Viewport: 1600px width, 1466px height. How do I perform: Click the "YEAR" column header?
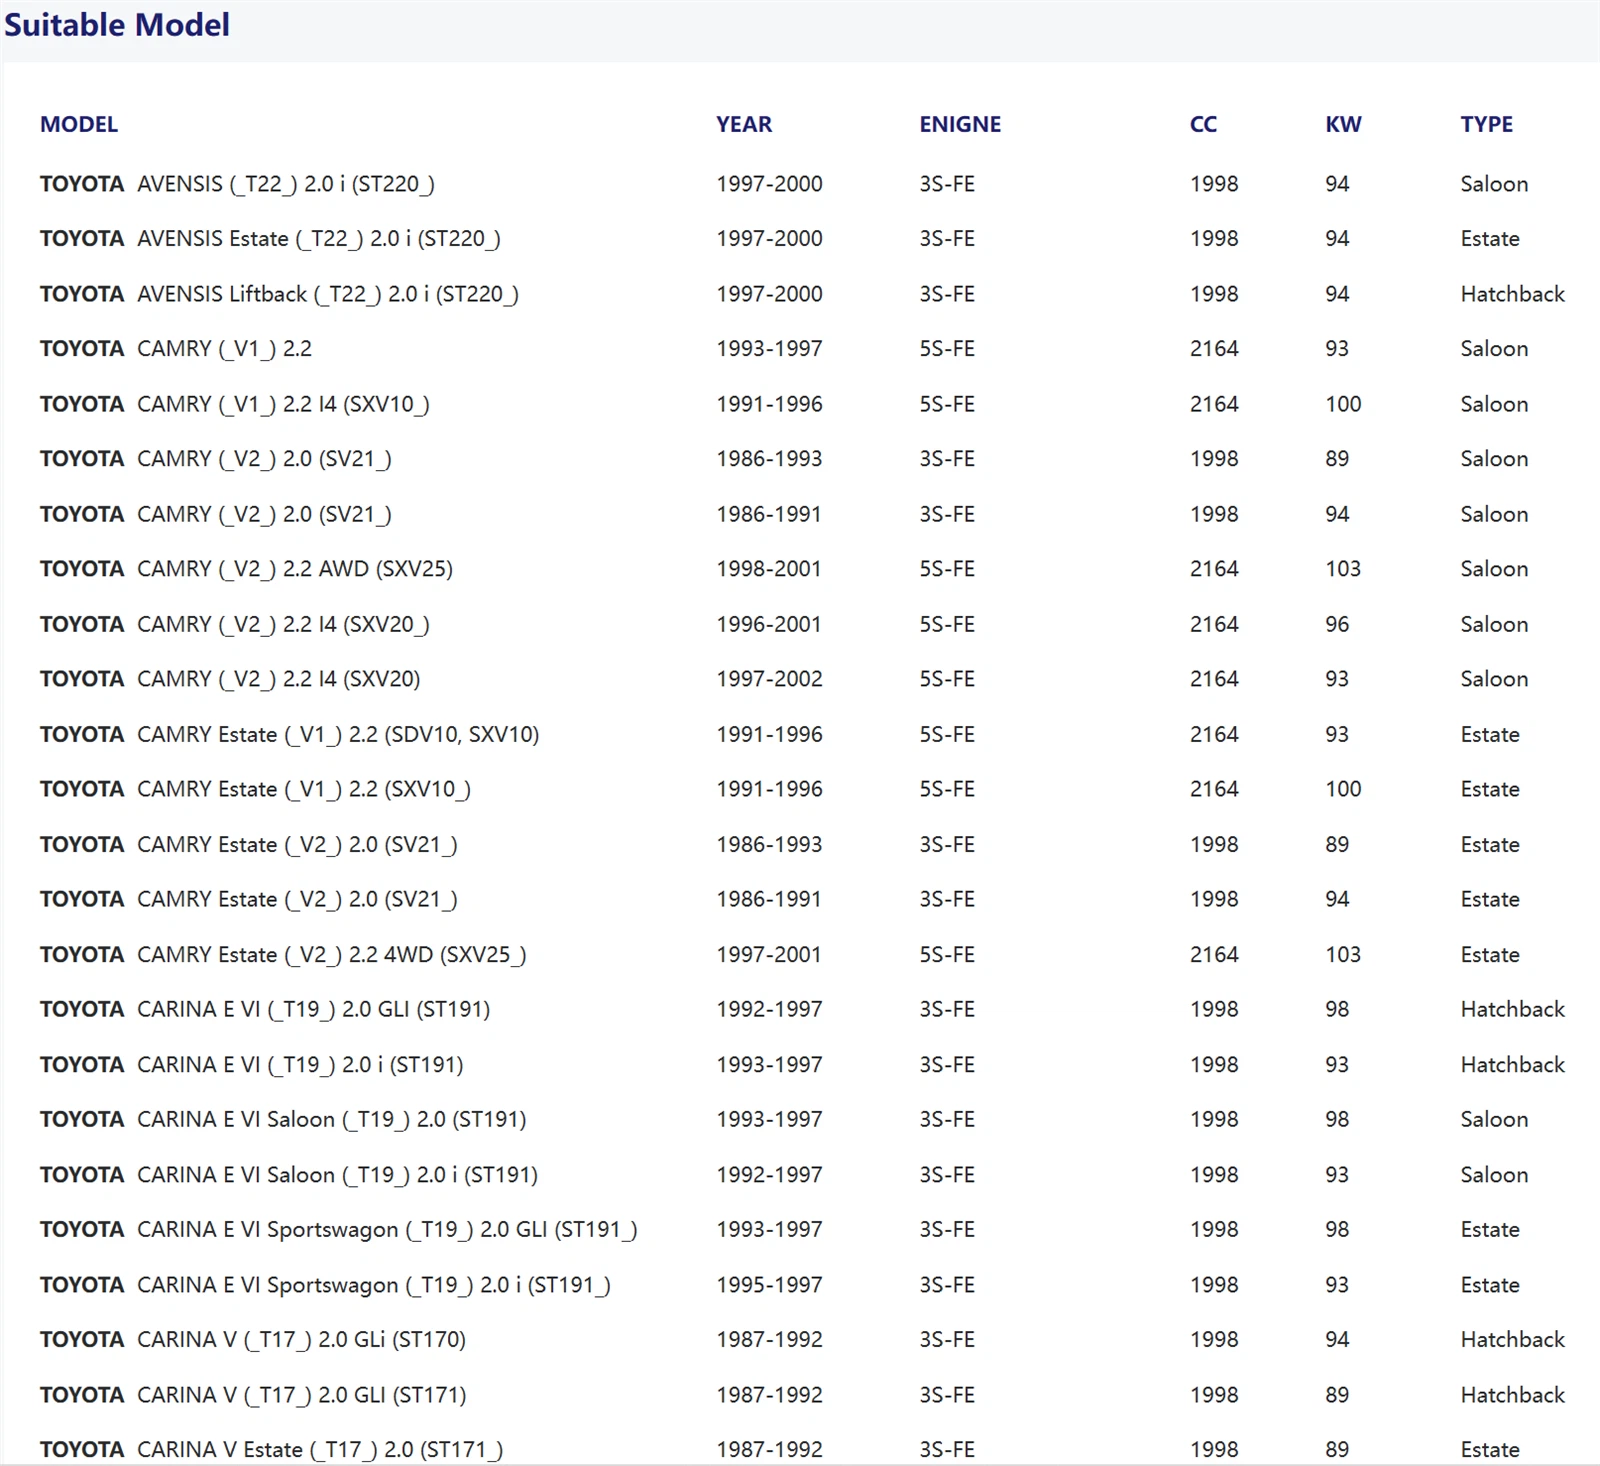[x=744, y=125]
